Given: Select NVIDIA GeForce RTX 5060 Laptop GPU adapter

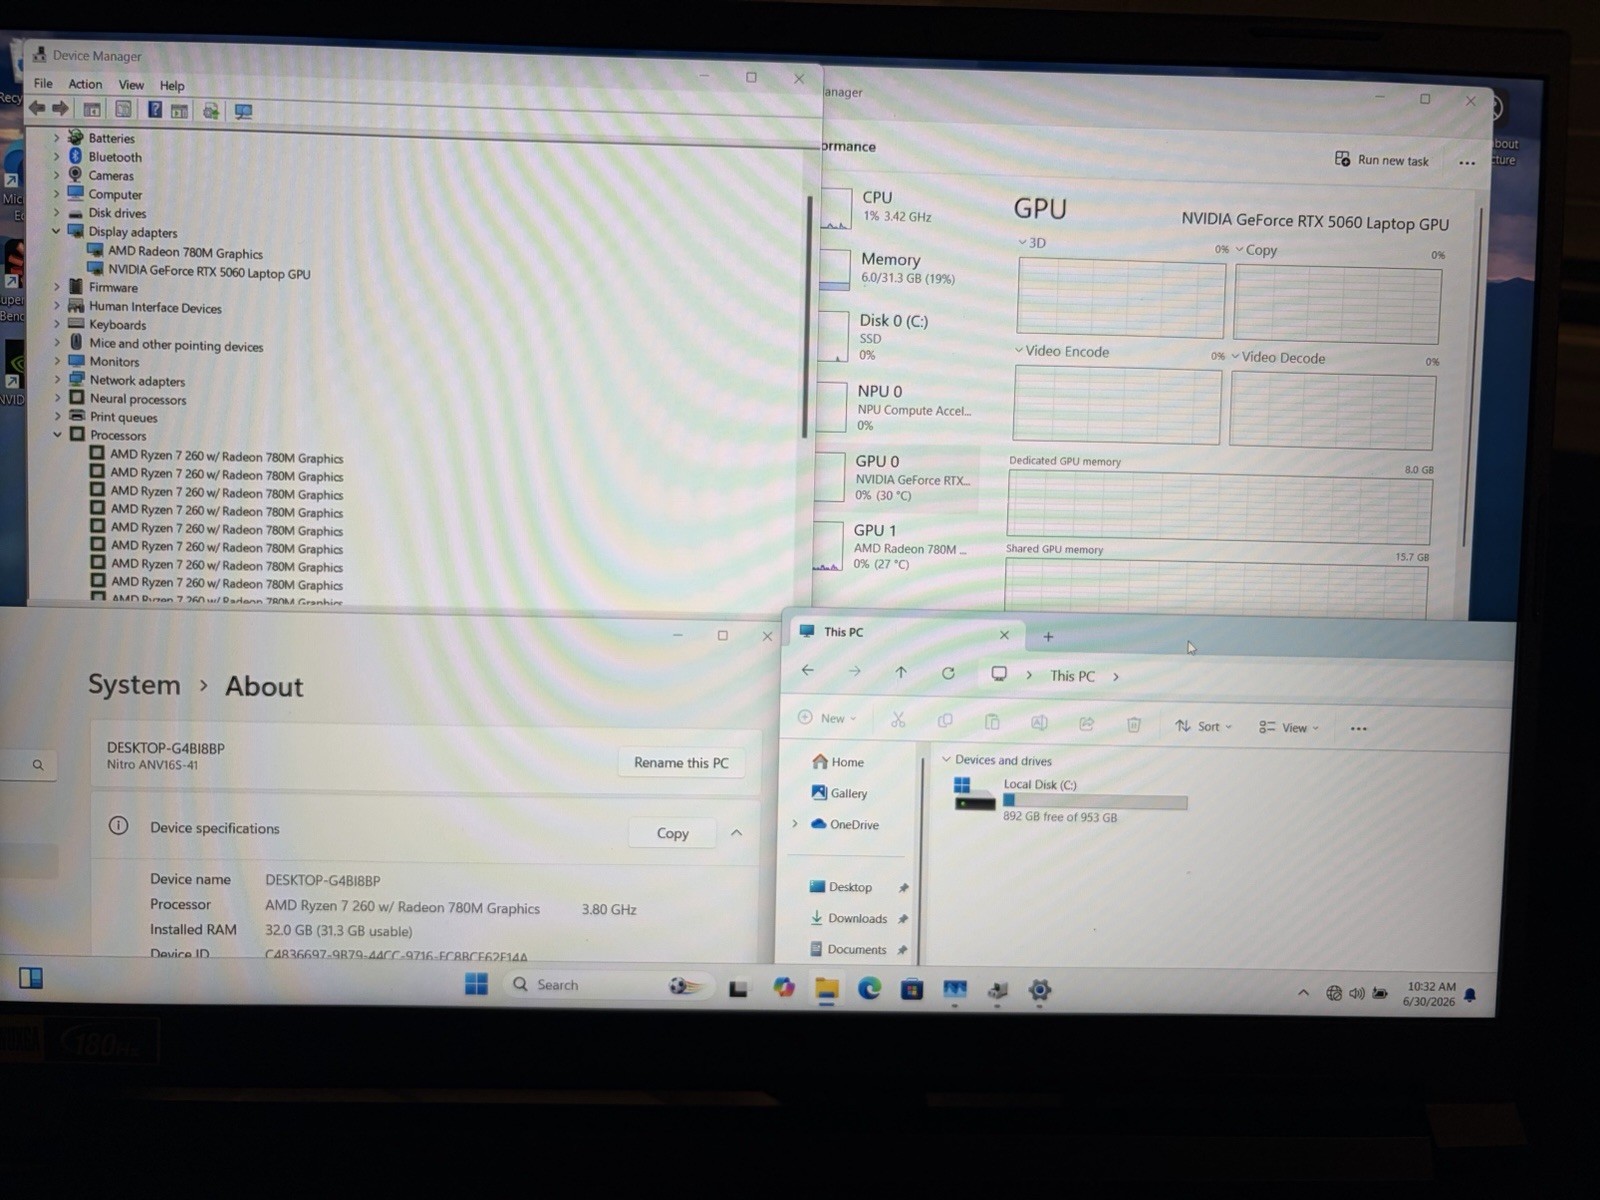Looking at the screenshot, I should tap(209, 272).
